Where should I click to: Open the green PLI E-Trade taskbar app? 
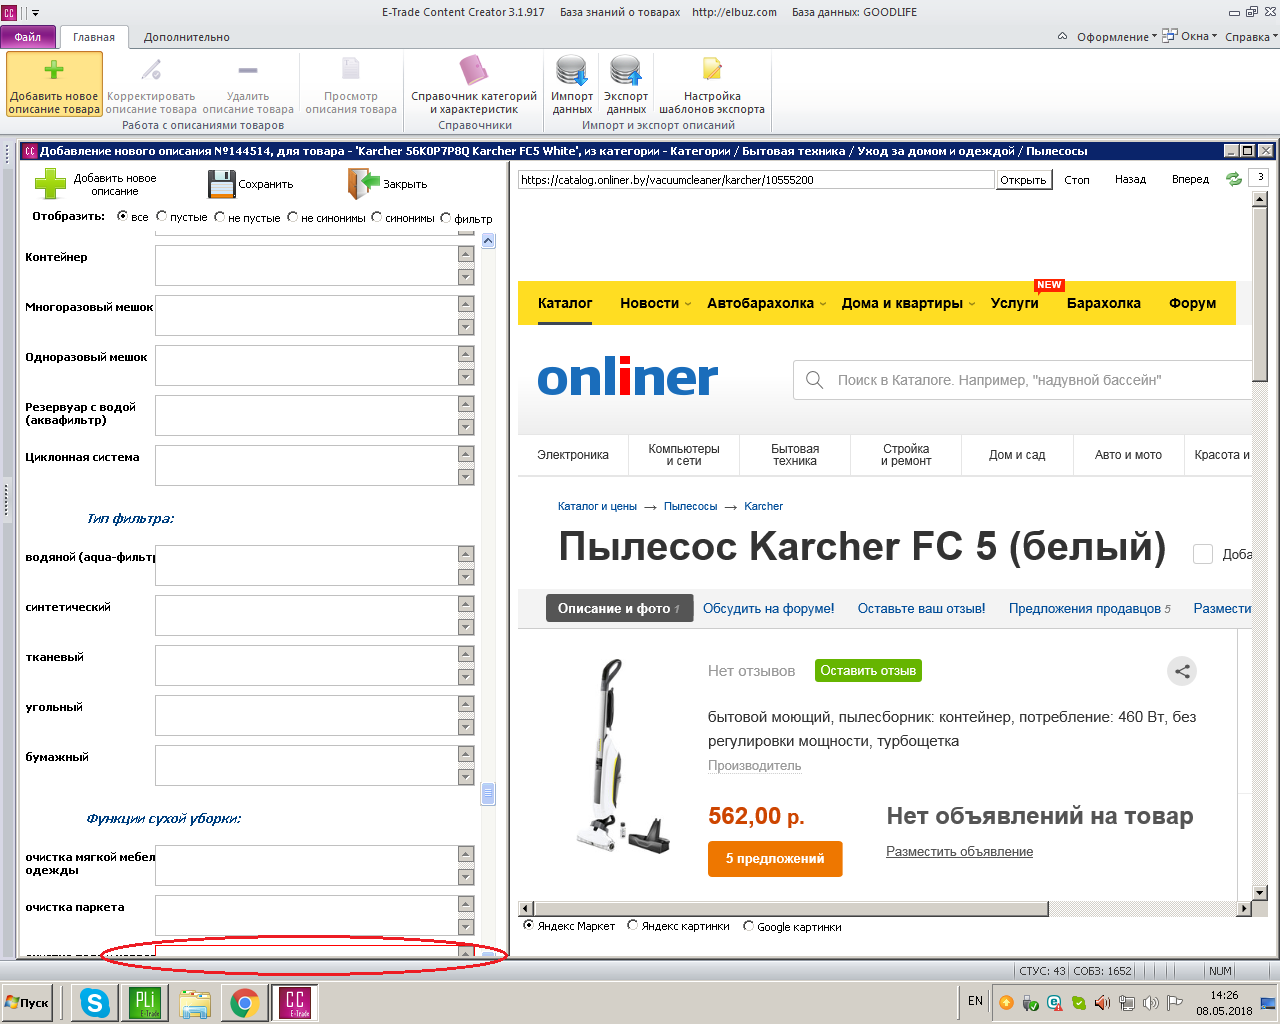click(145, 1003)
